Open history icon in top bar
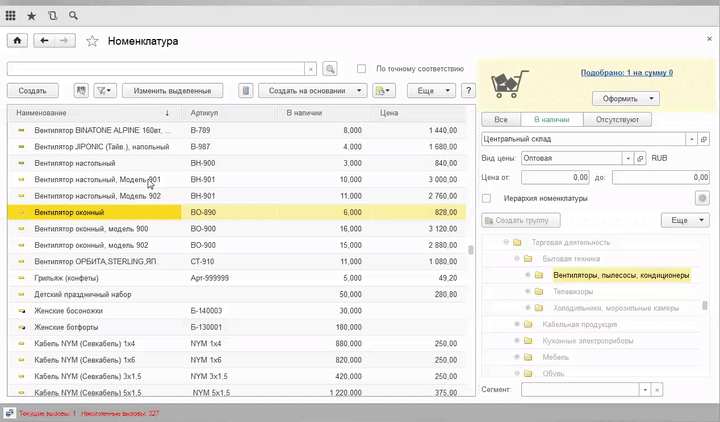This screenshot has width=720, height=422. [52, 16]
